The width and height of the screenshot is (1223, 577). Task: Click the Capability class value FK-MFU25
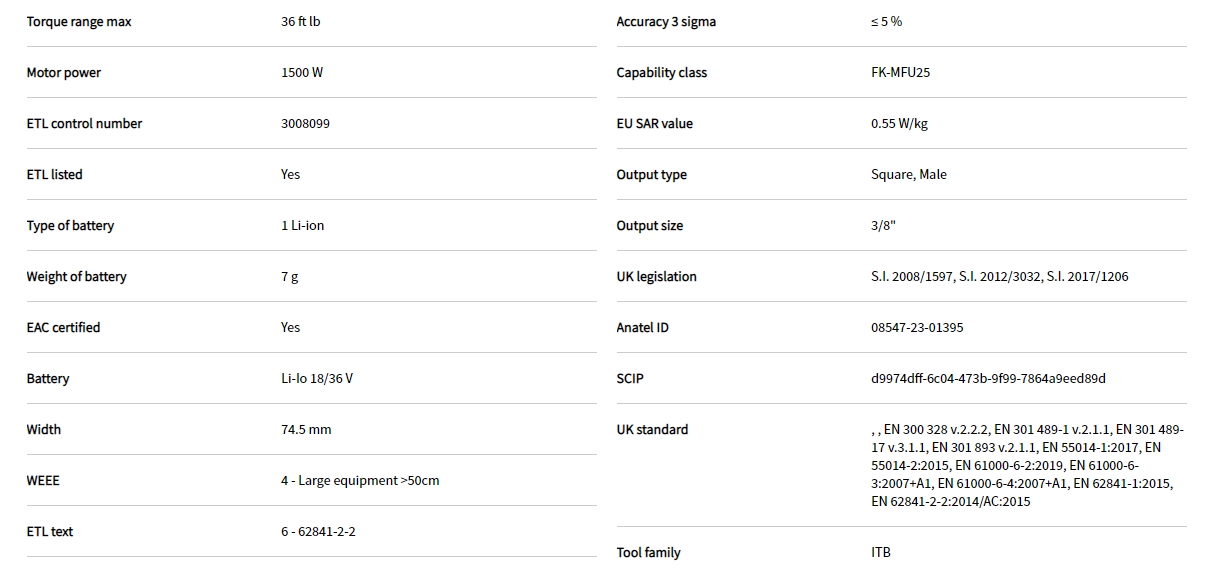tap(900, 73)
